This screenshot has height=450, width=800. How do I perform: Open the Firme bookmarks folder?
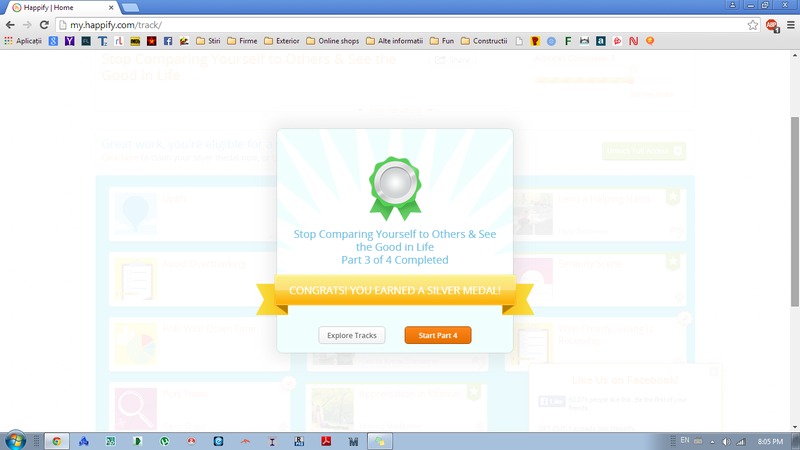[242, 41]
